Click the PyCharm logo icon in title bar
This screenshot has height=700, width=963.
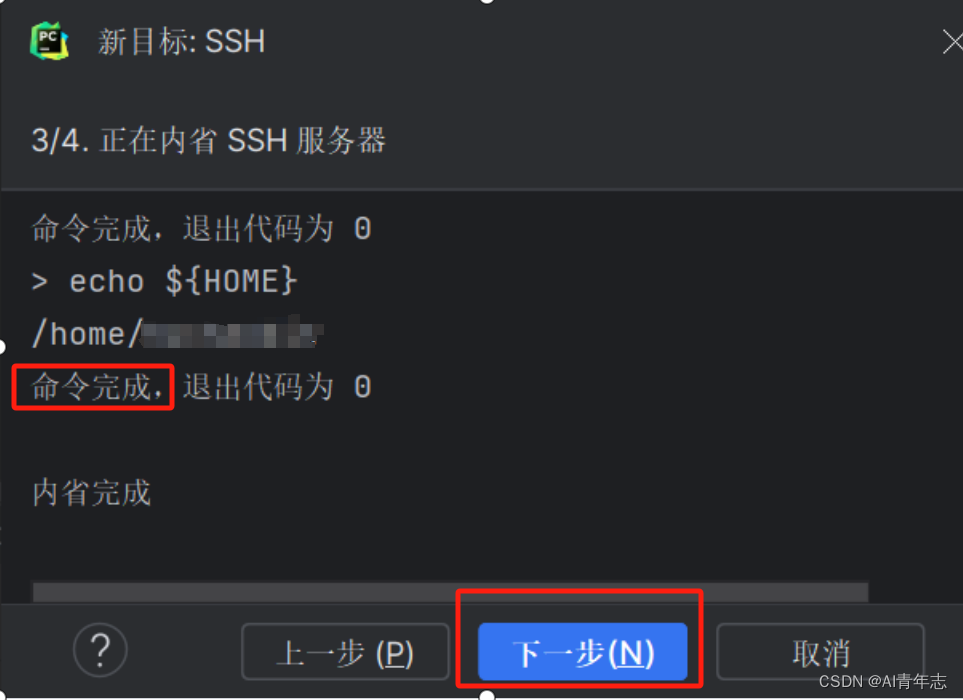click(x=49, y=42)
